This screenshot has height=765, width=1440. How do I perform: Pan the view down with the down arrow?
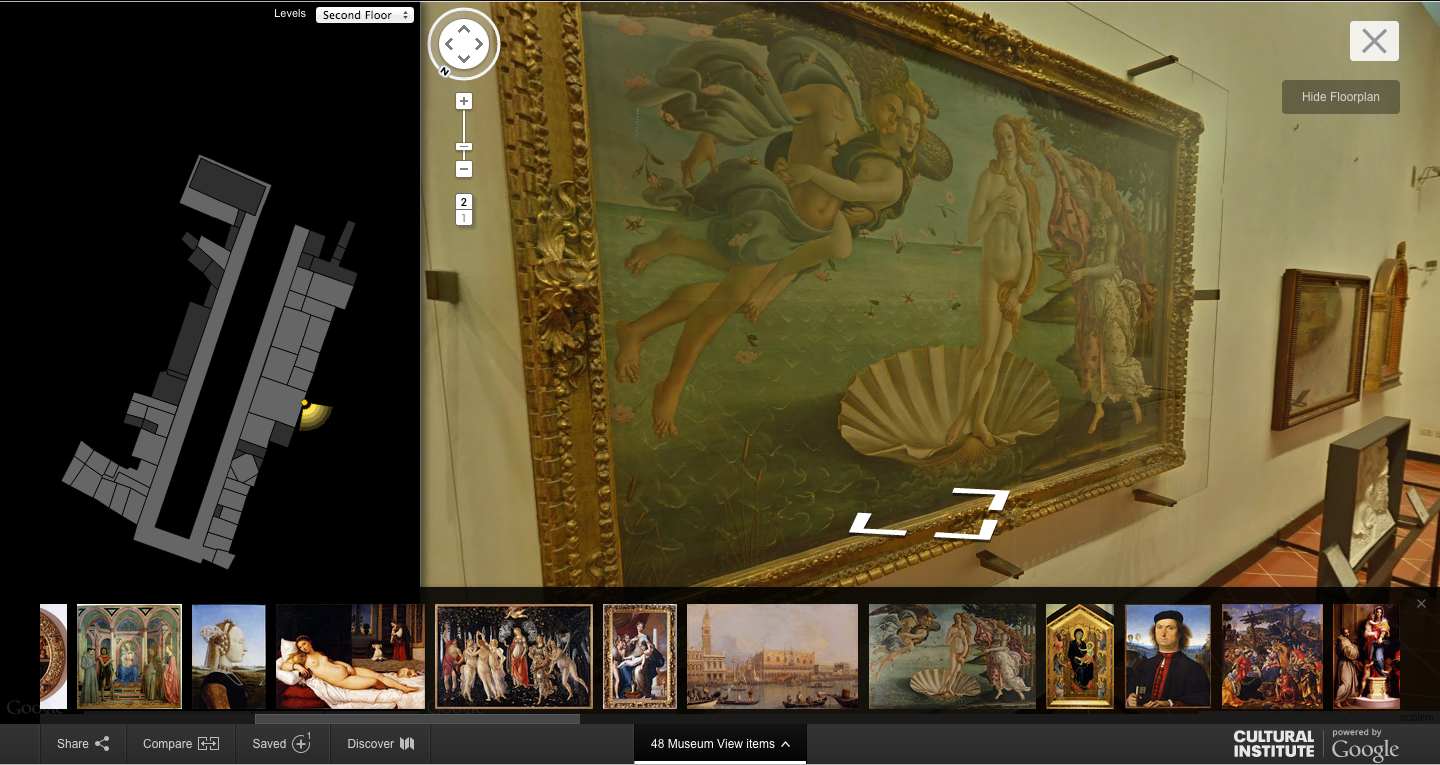click(464, 59)
